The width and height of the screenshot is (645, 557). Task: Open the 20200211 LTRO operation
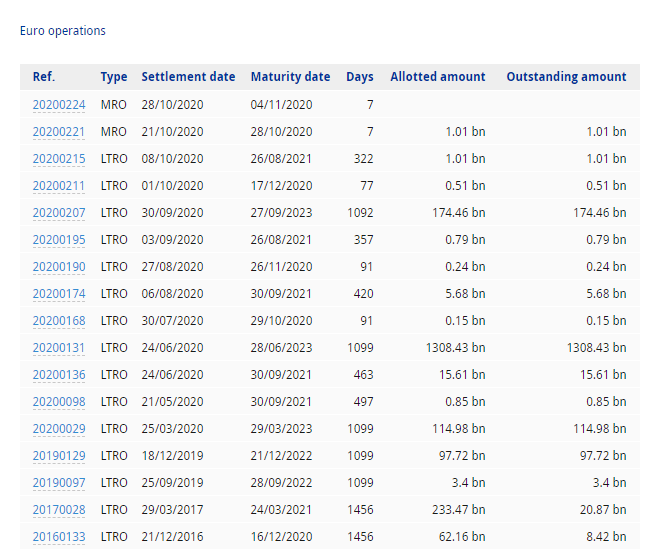point(59,185)
